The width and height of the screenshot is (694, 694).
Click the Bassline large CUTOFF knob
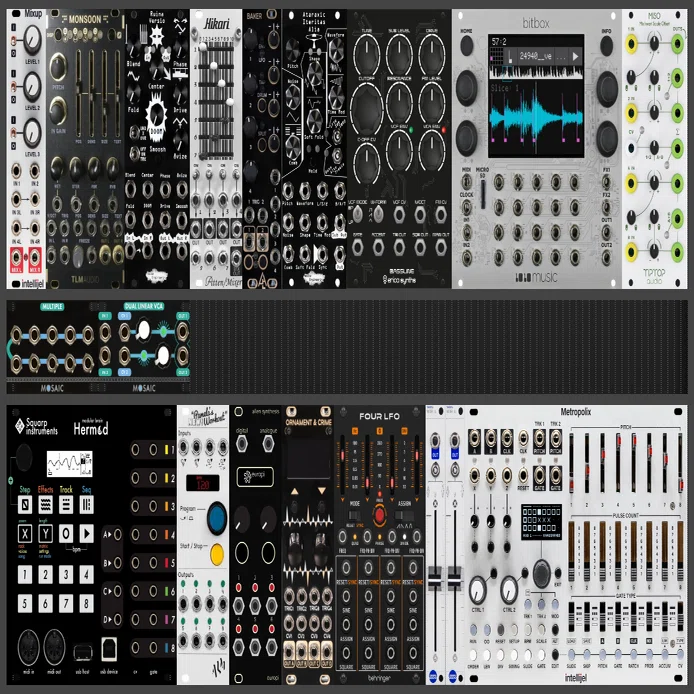pyautogui.click(x=366, y=108)
